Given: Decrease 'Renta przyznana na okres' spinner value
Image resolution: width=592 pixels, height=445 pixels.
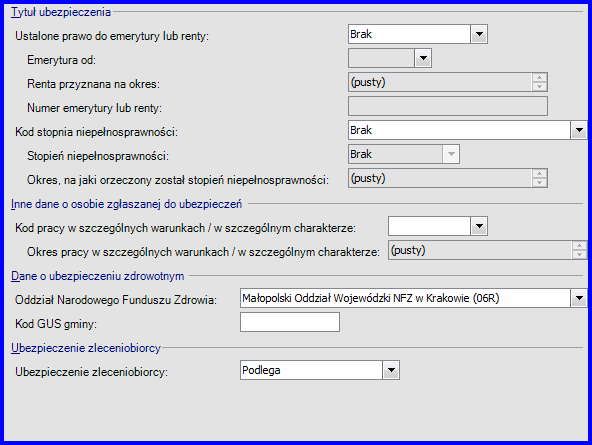Looking at the screenshot, I should (540, 87).
